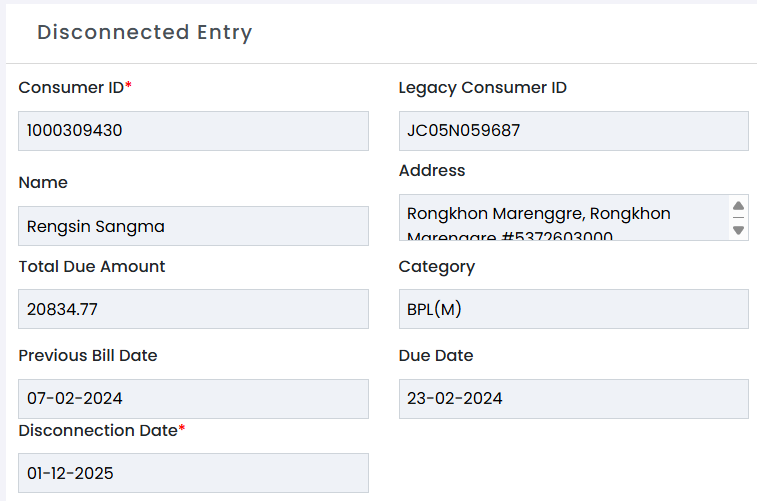The width and height of the screenshot is (757, 501).
Task: Click the Category field showing BPL(M)
Action: [573, 309]
